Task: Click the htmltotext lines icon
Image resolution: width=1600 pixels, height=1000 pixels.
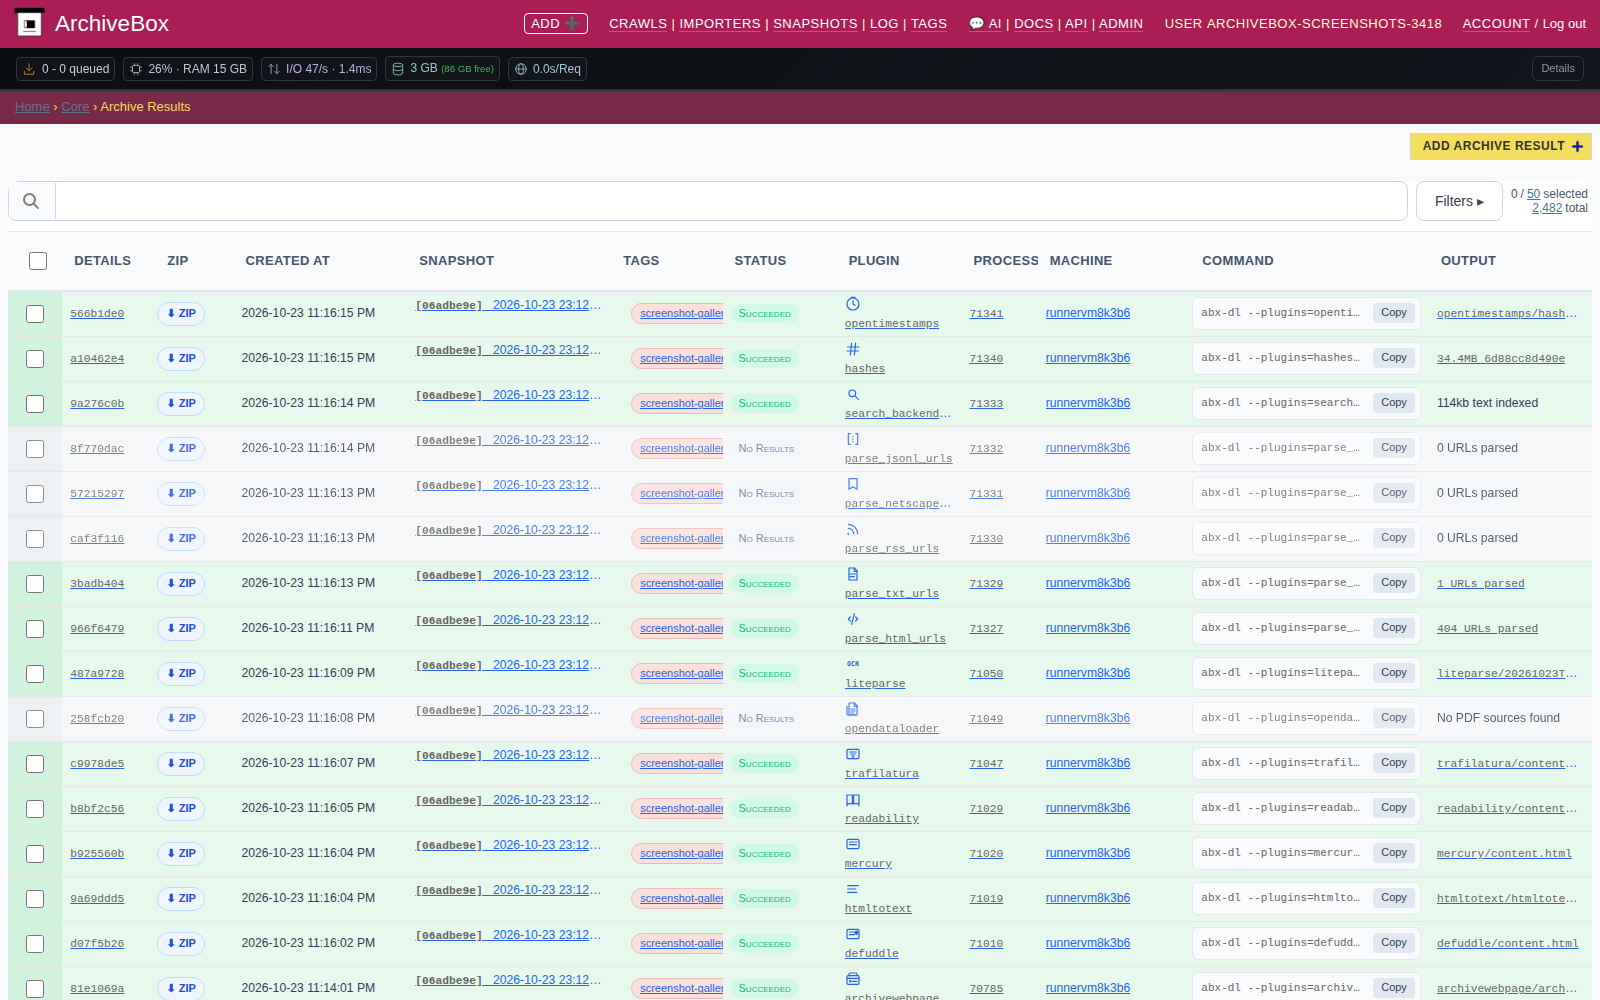Action: pyautogui.click(x=853, y=889)
